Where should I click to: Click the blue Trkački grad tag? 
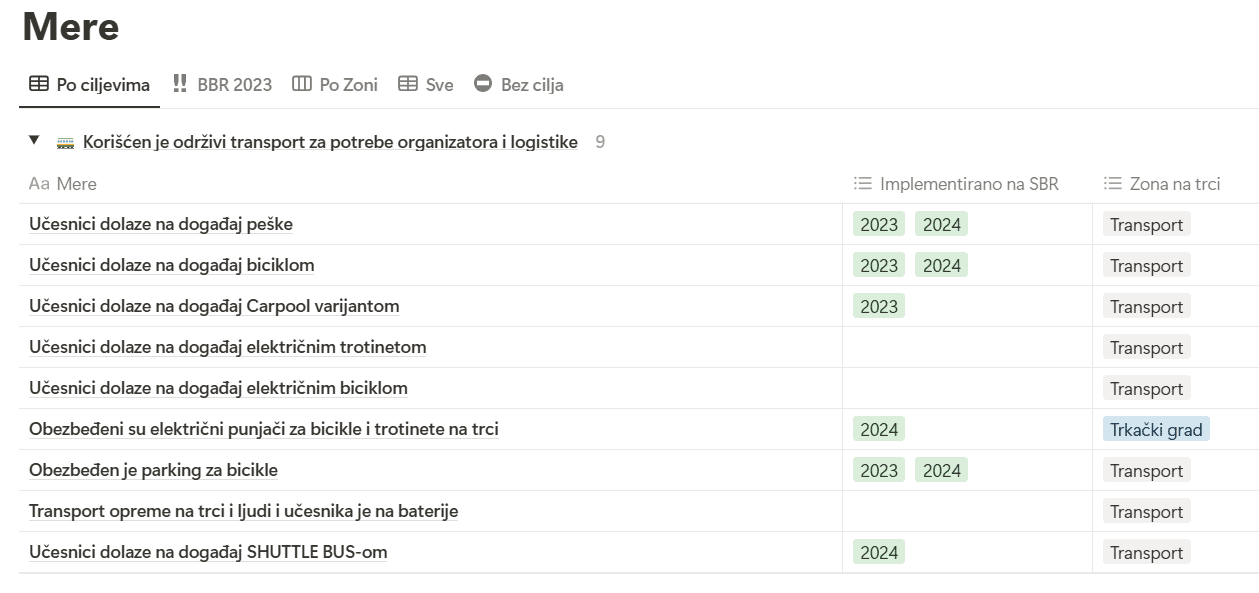pos(1157,429)
